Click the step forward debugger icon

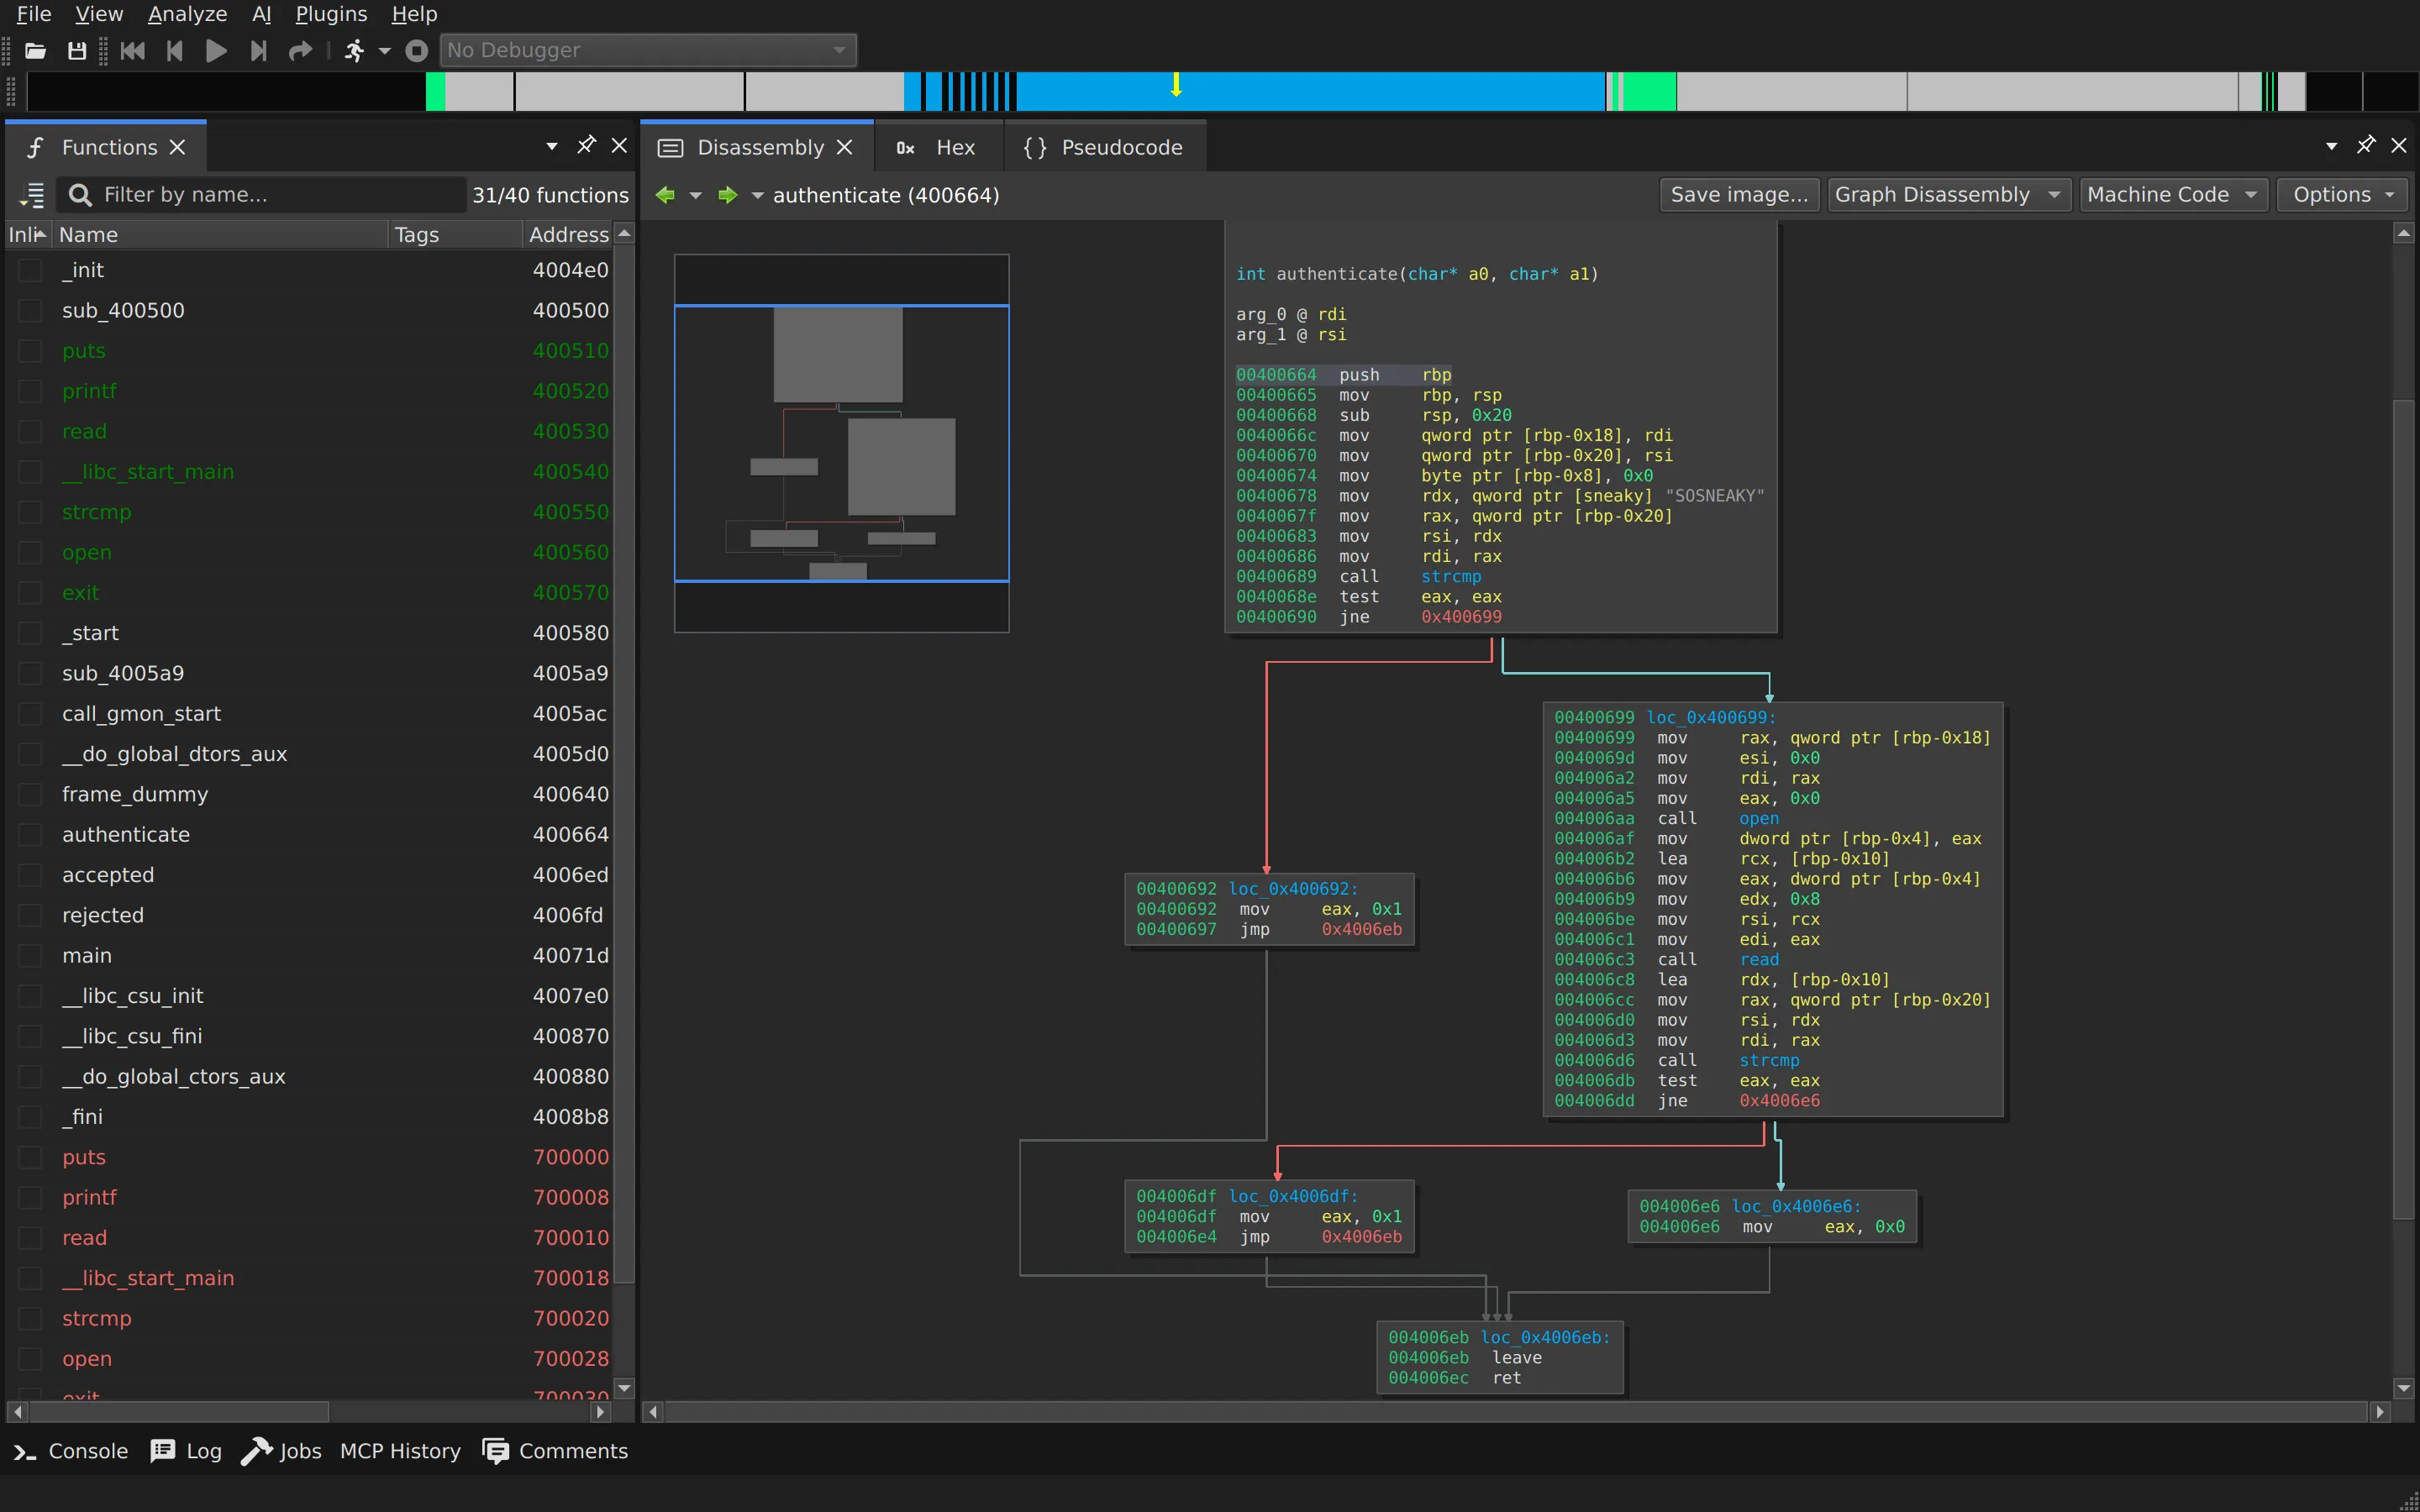pos(258,50)
